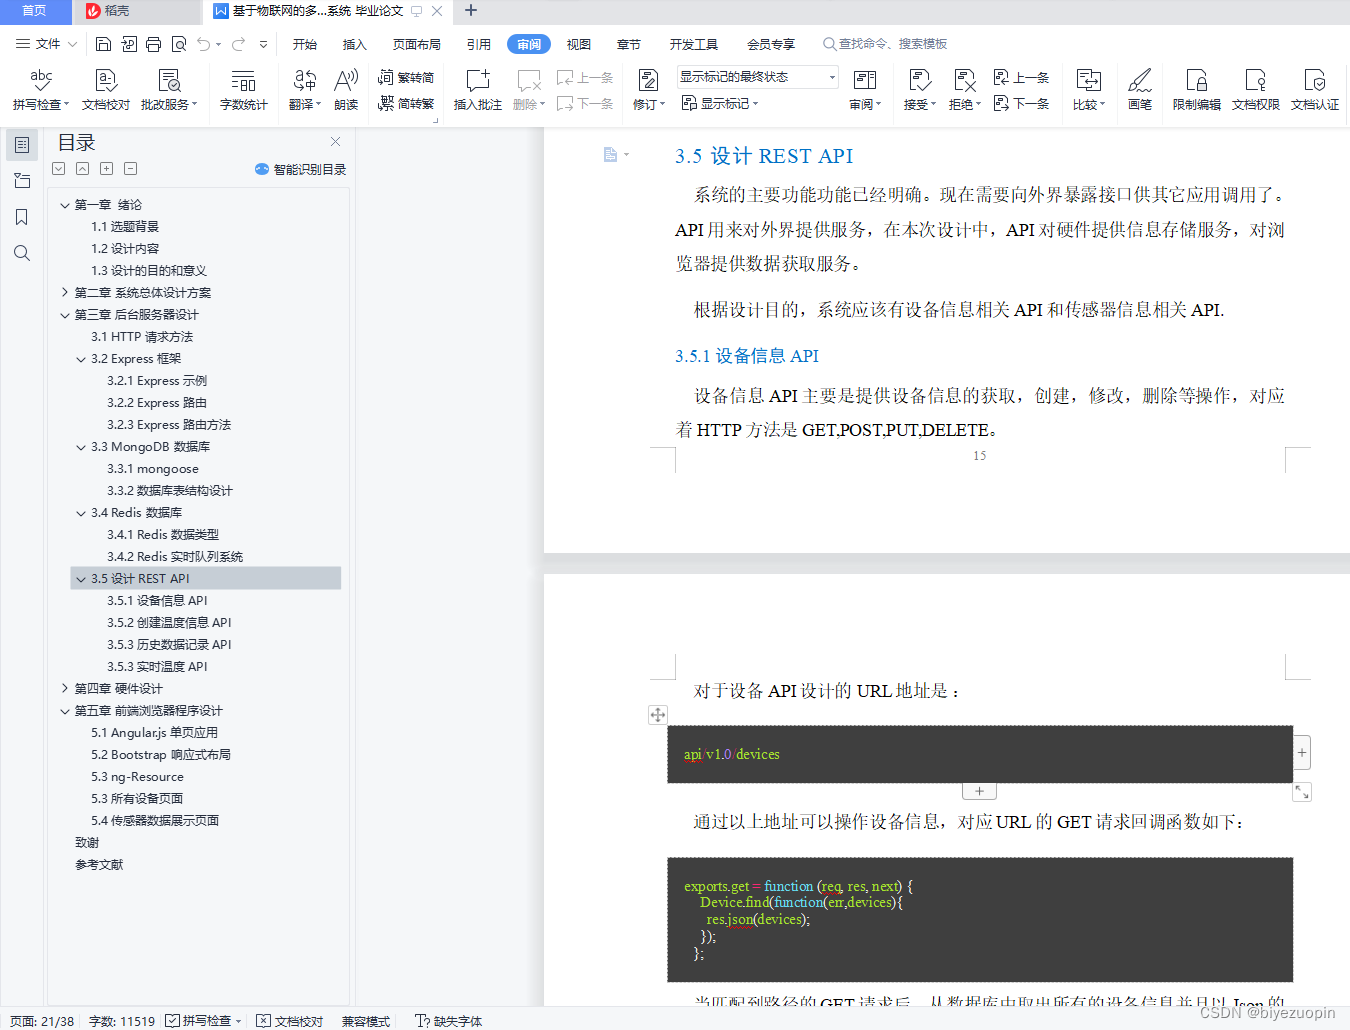The image size is (1350, 1030).
Task: Start read aloud (朗读)
Action: tap(346, 89)
